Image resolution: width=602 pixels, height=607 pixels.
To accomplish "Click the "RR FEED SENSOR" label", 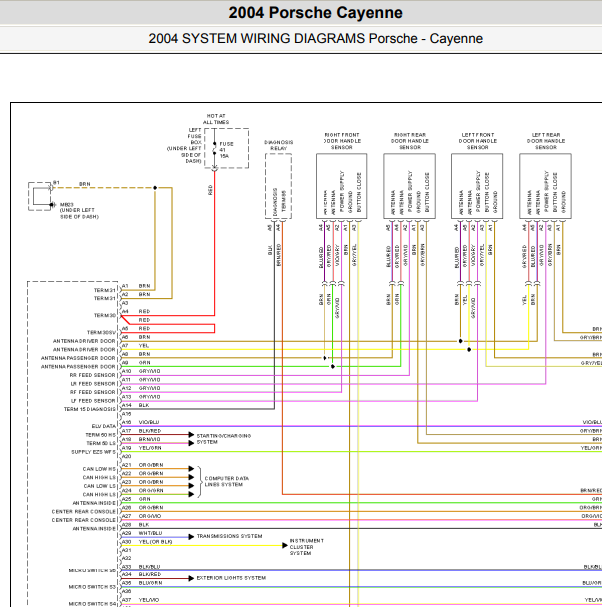I will [x=93, y=375].
